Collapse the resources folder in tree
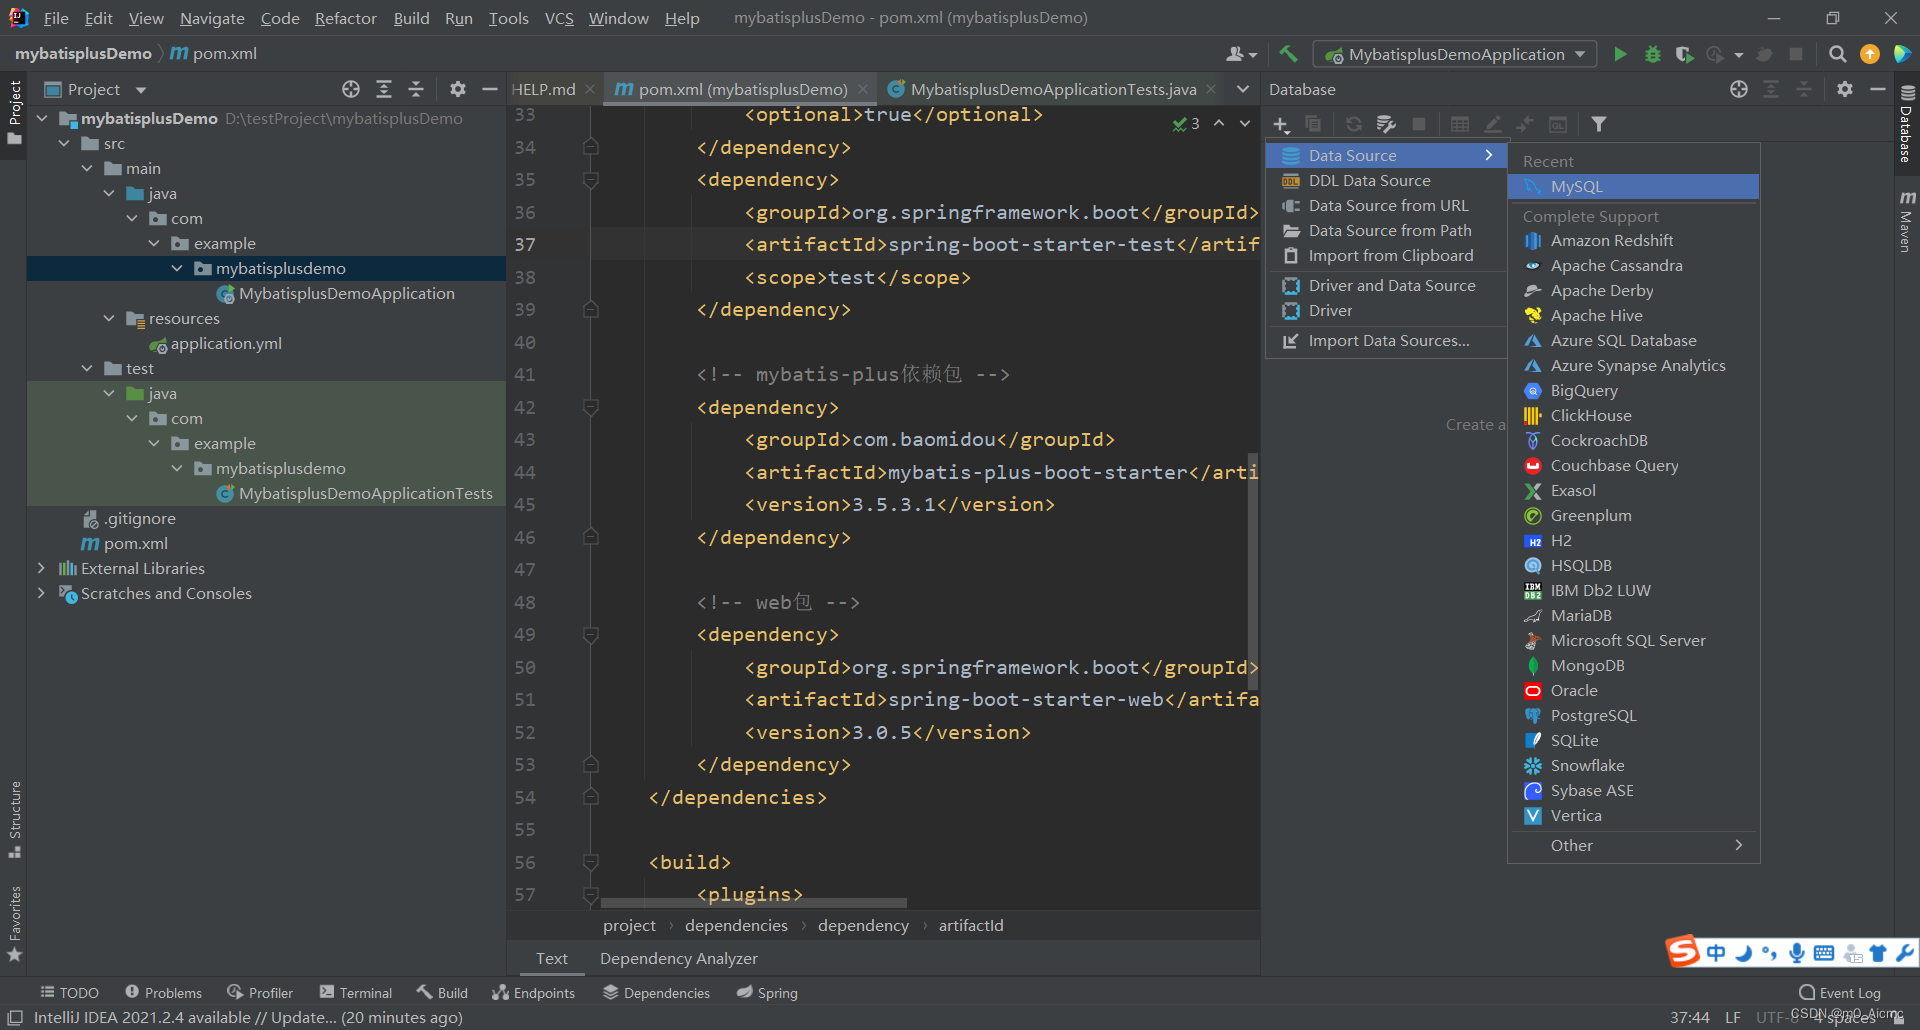Image resolution: width=1920 pixels, height=1030 pixels. (x=109, y=319)
